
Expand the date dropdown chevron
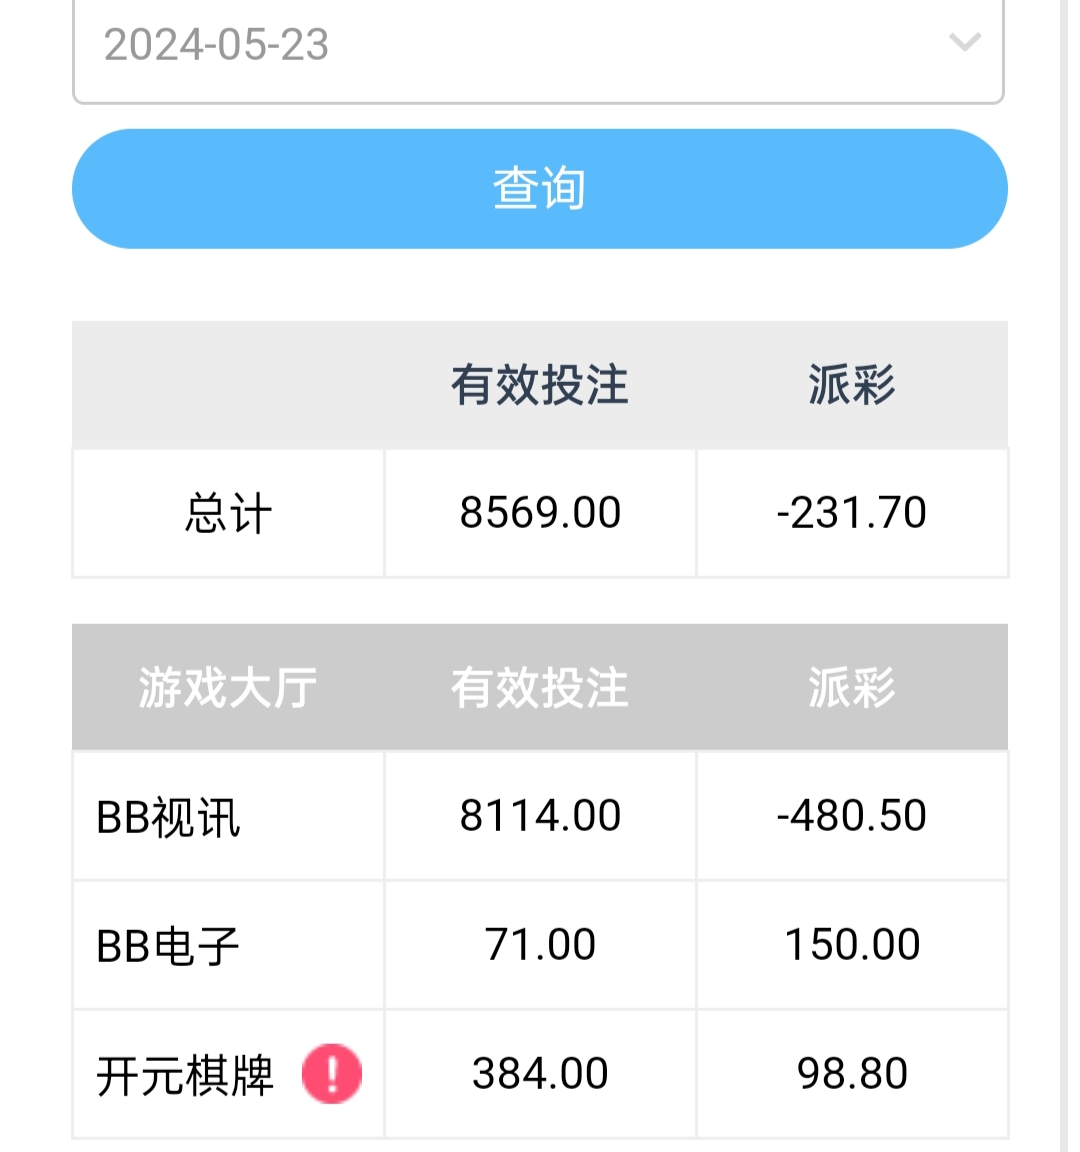965,42
